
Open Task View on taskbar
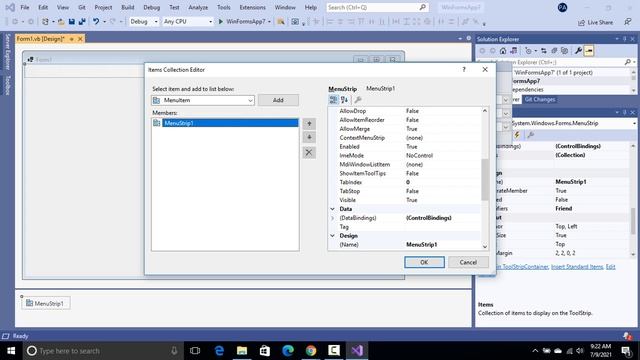pos(195,351)
